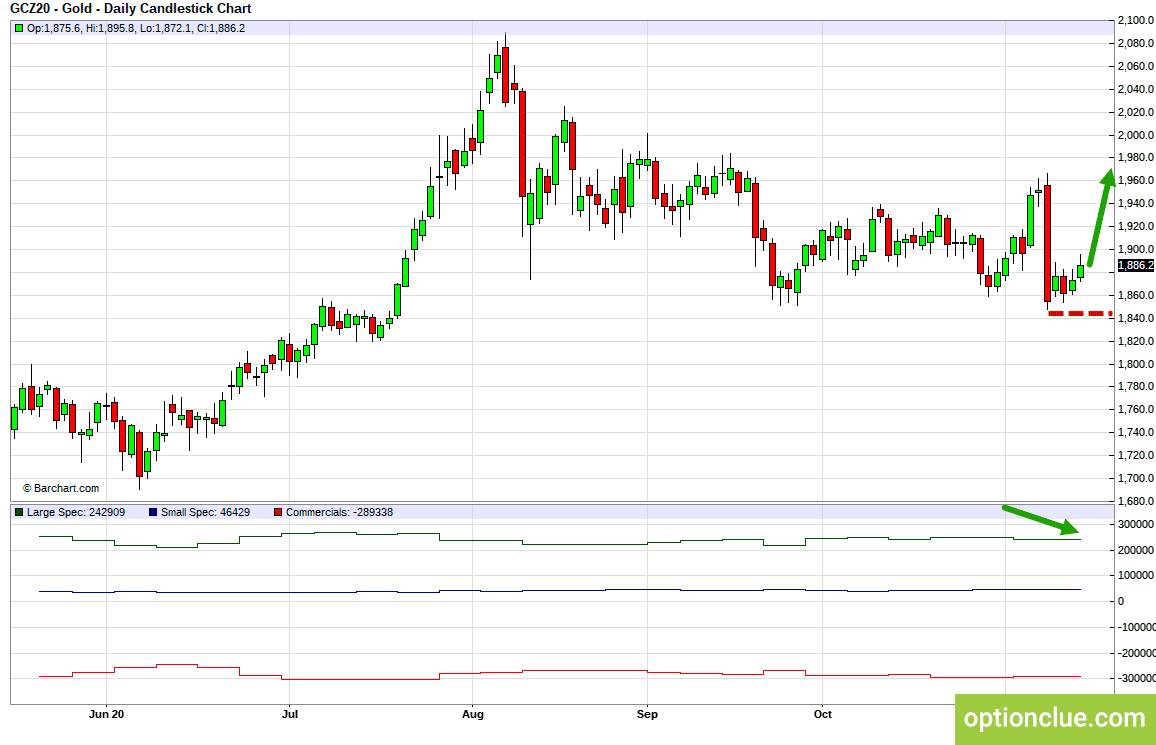Screen dimensions: 1156x745
Task: Click the optionclue.com watermark banner
Action: (1055, 718)
